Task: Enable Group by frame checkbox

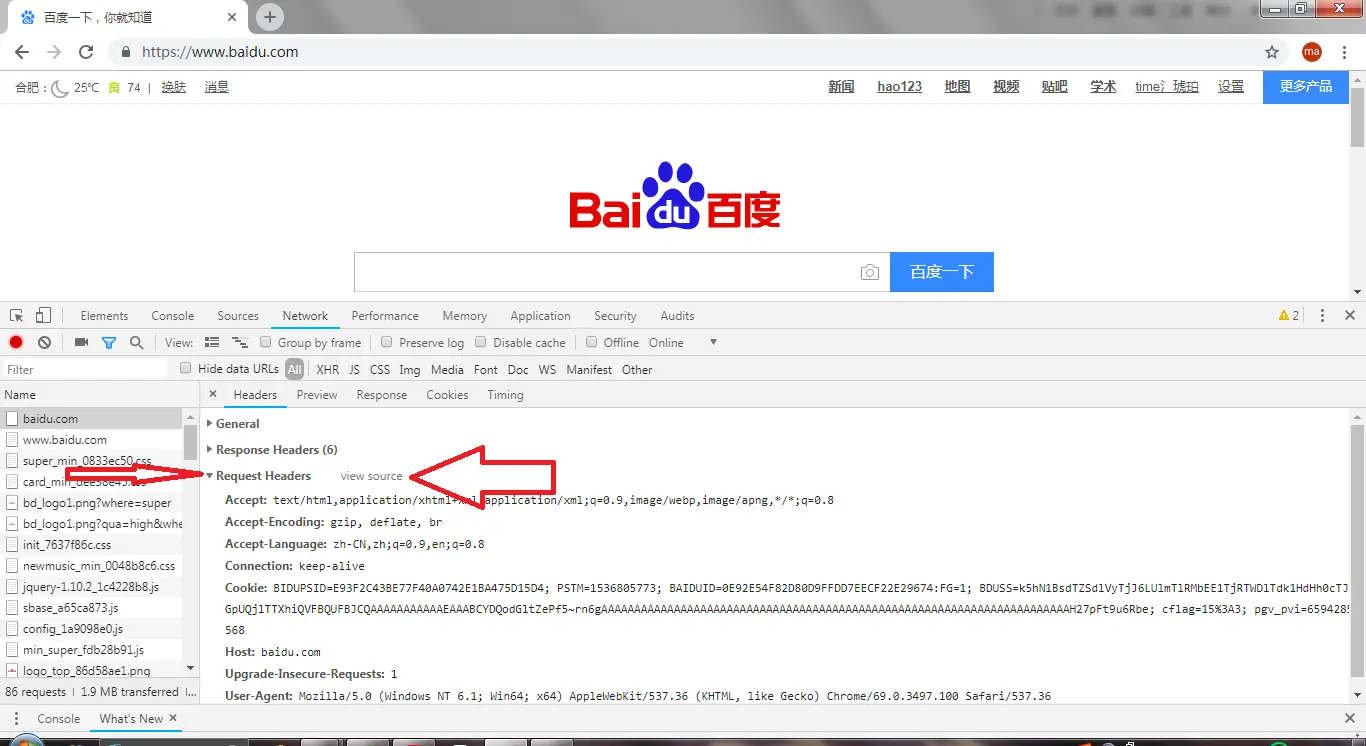Action: pos(266,342)
